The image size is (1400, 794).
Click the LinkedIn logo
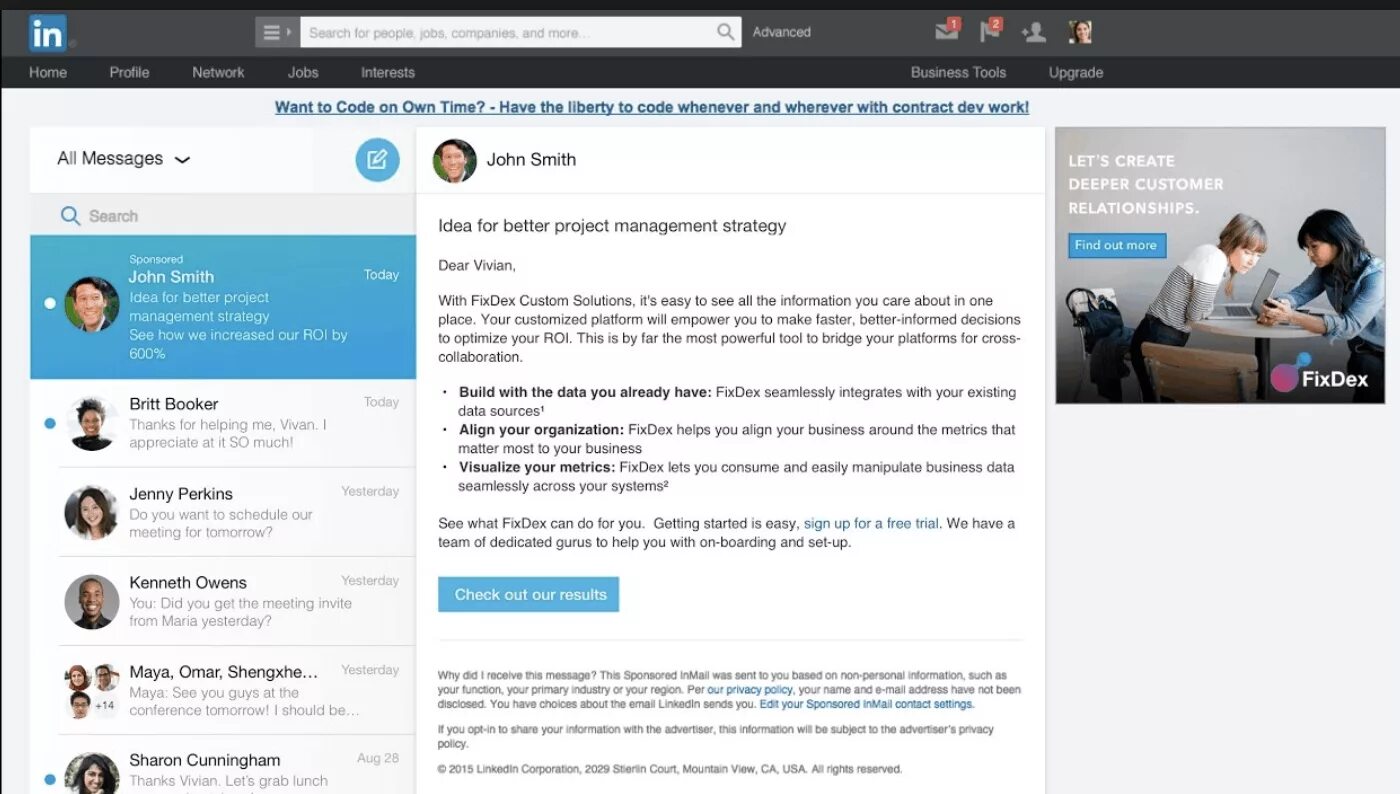pos(47,33)
